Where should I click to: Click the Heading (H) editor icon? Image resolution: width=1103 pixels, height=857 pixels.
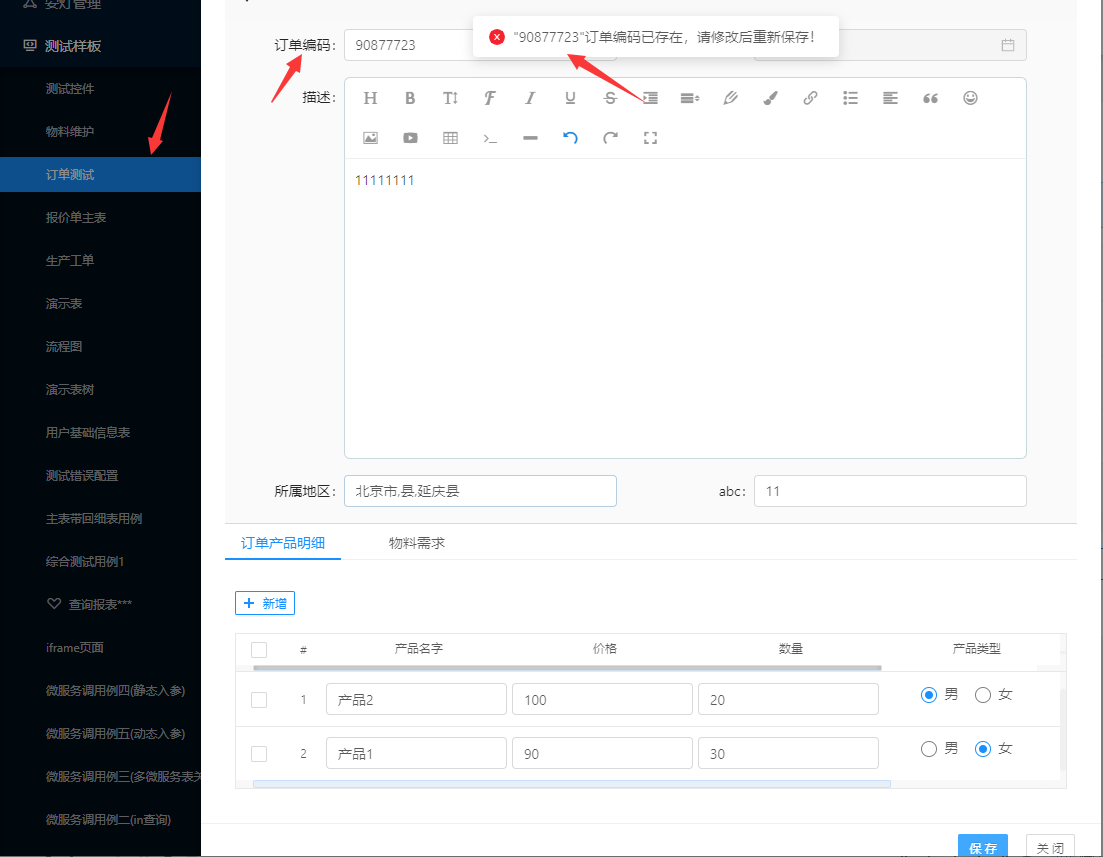tap(370, 98)
